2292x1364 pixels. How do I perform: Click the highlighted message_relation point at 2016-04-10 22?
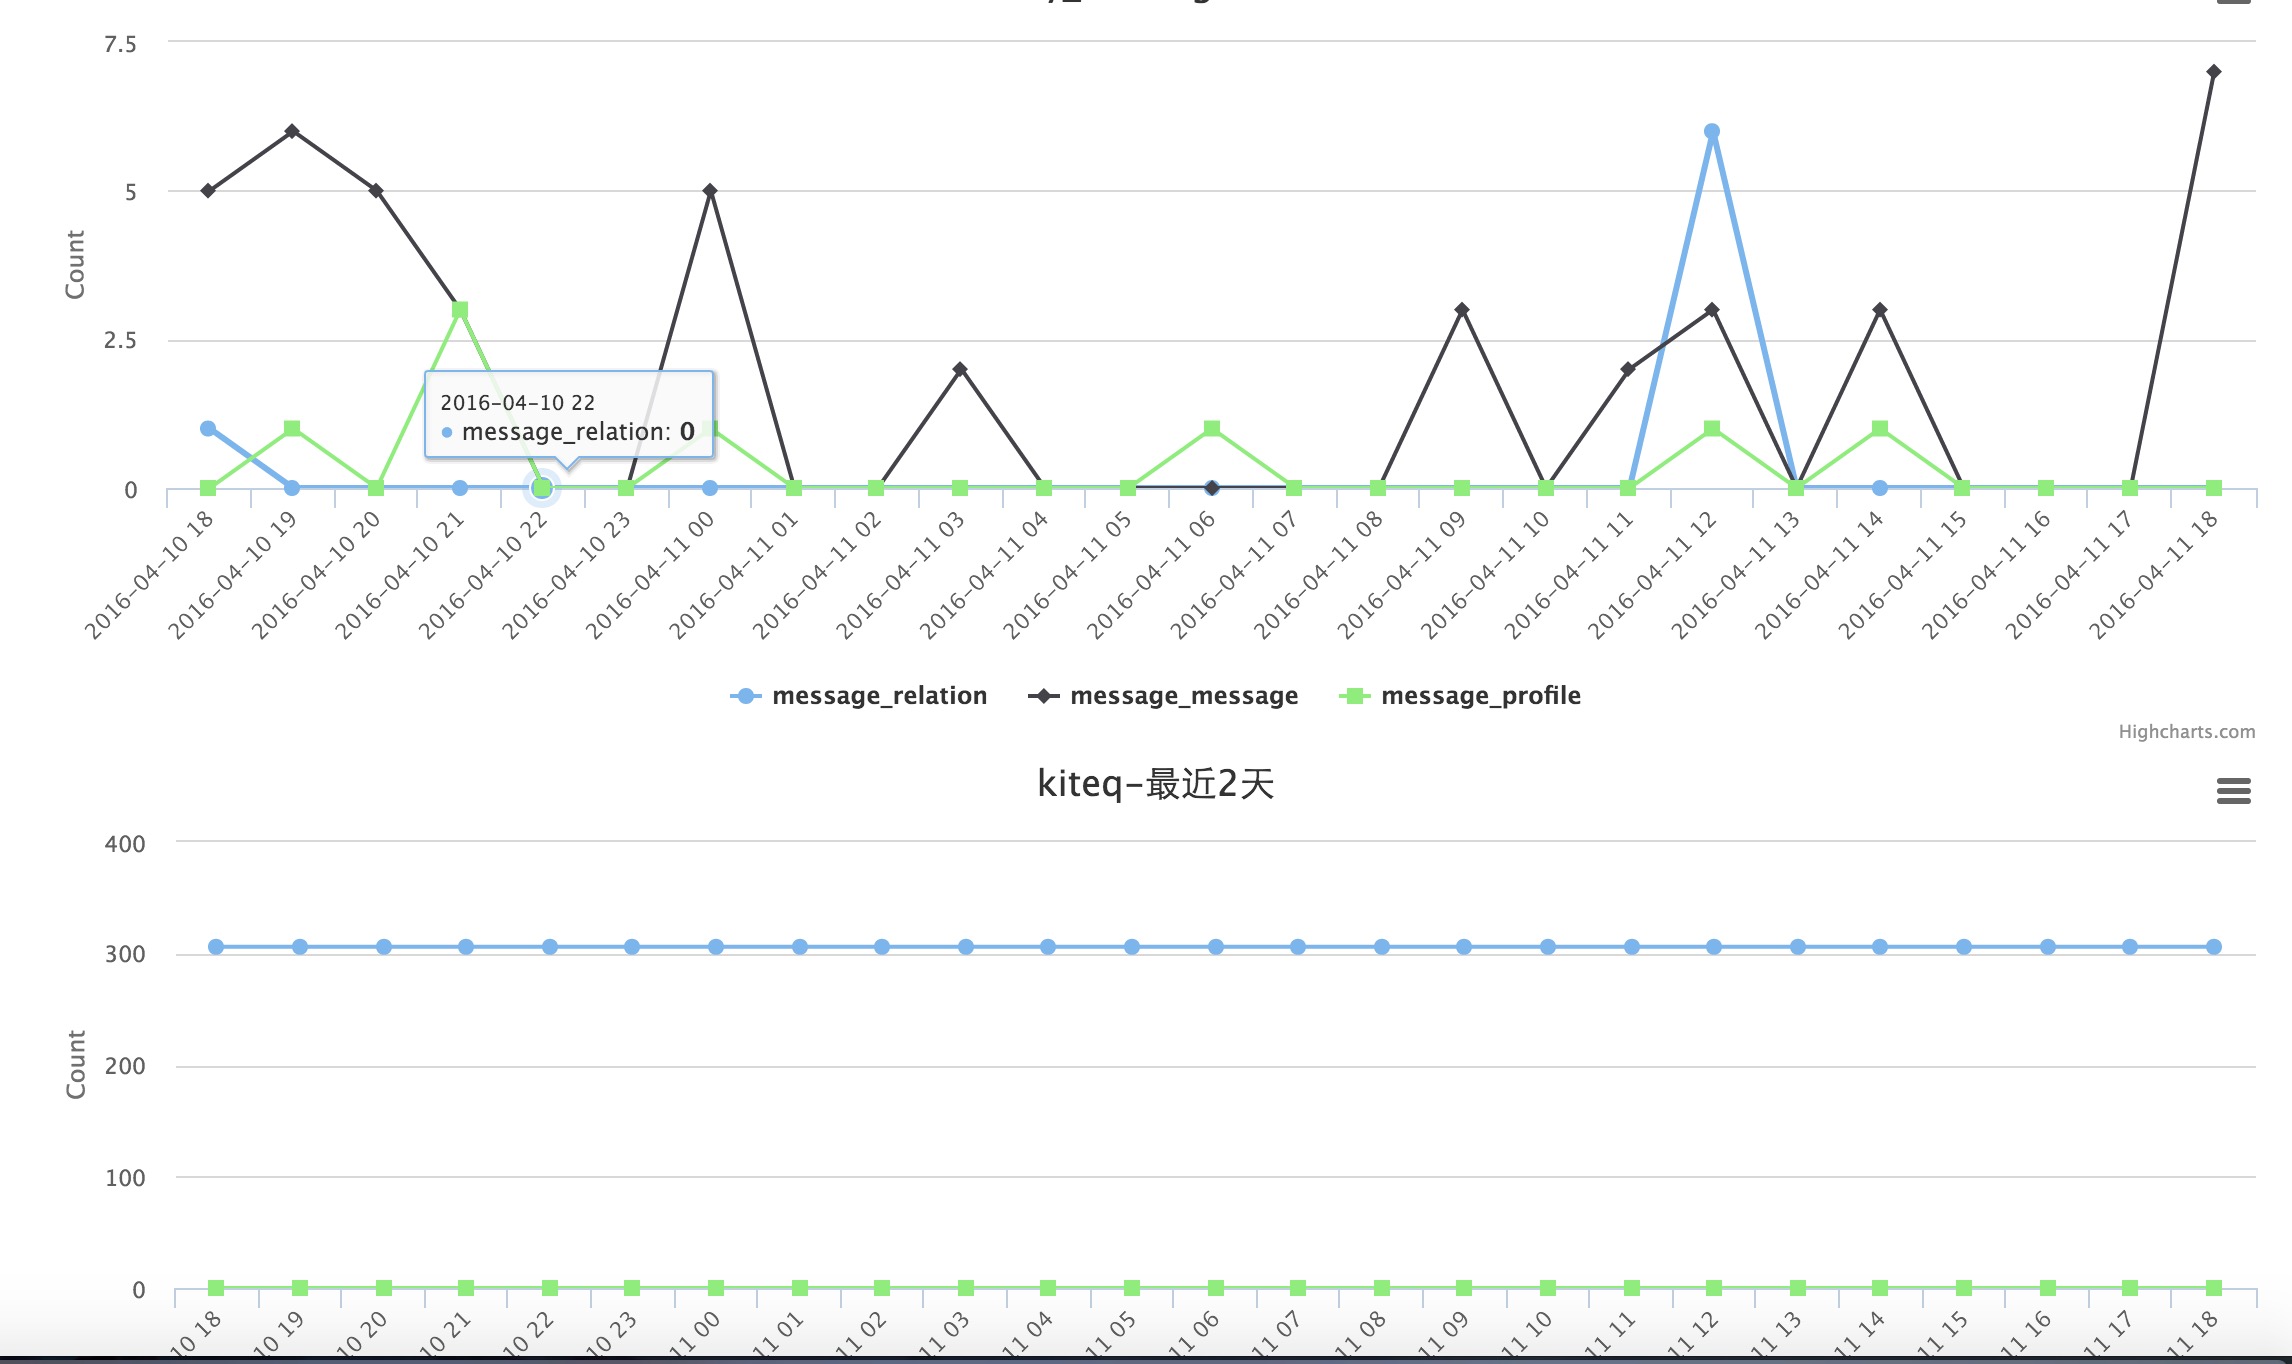click(542, 488)
